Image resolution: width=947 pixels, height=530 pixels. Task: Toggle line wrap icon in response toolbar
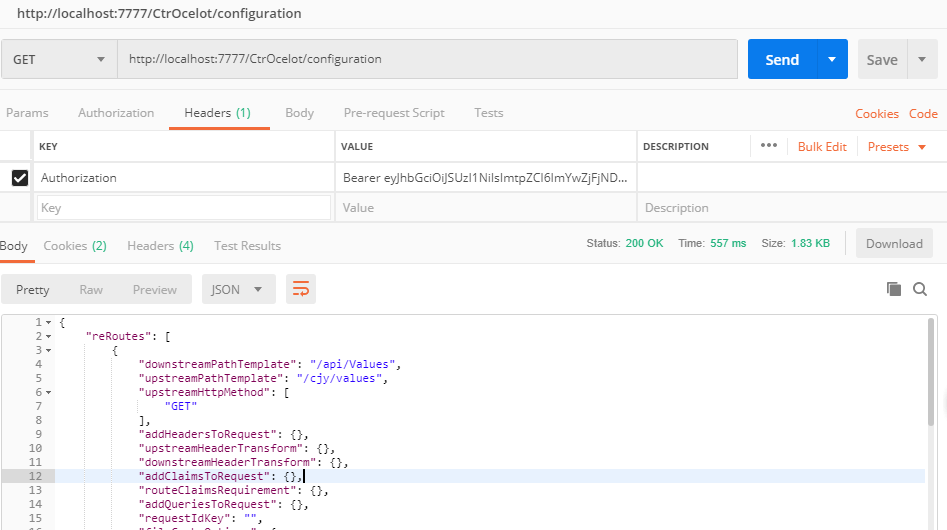pyautogui.click(x=301, y=289)
